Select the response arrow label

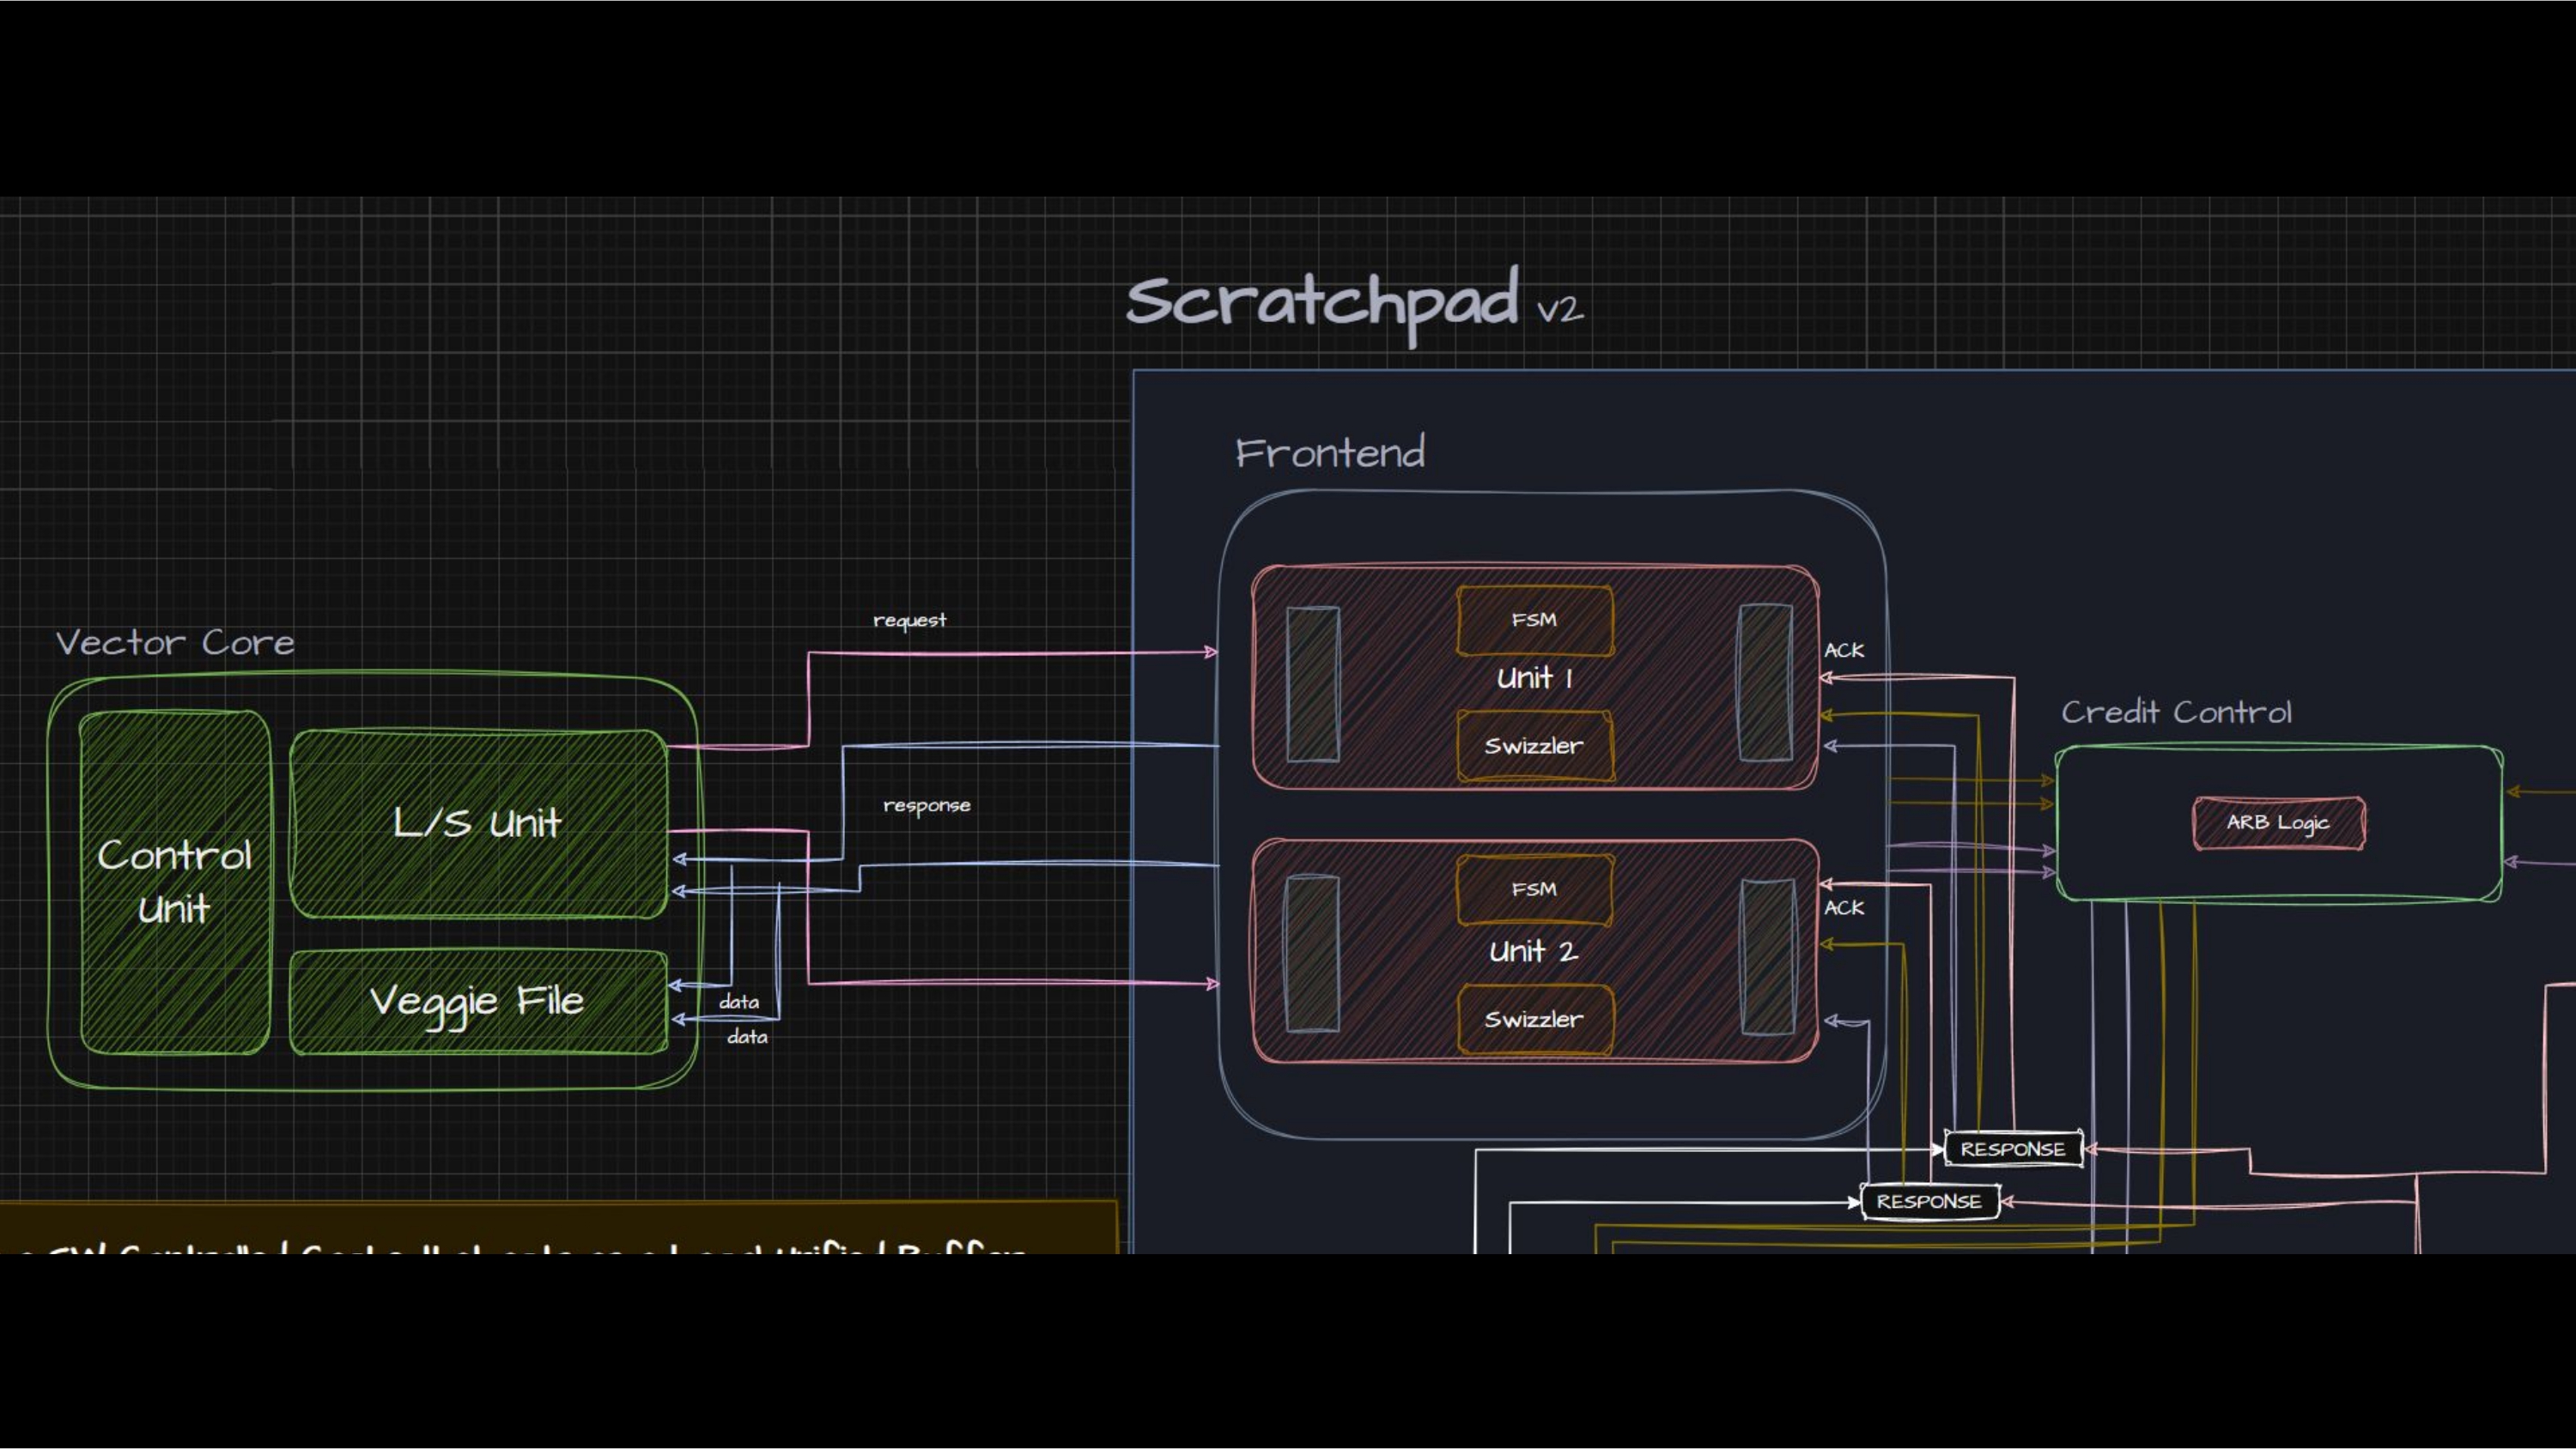(926, 806)
